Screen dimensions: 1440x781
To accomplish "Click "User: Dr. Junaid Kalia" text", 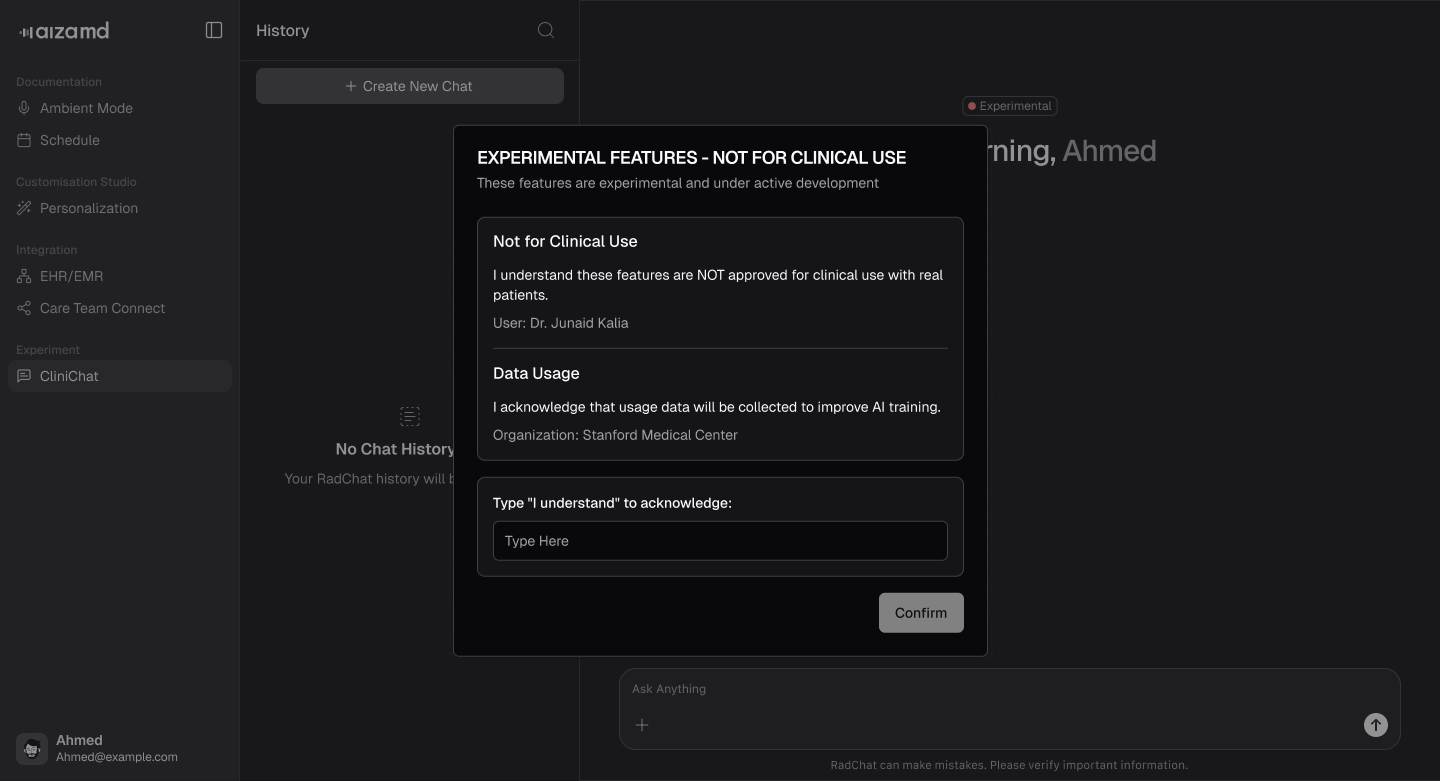I will [561, 323].
